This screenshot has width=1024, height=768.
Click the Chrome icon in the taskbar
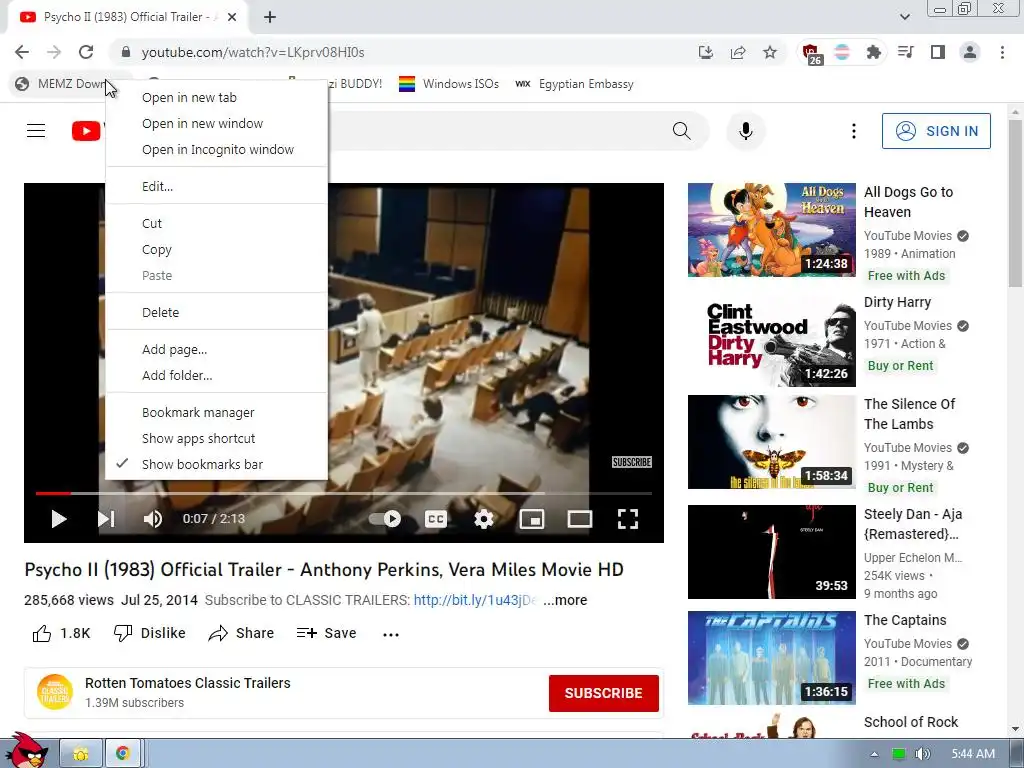pyautogui.click(x=123, y=754)
